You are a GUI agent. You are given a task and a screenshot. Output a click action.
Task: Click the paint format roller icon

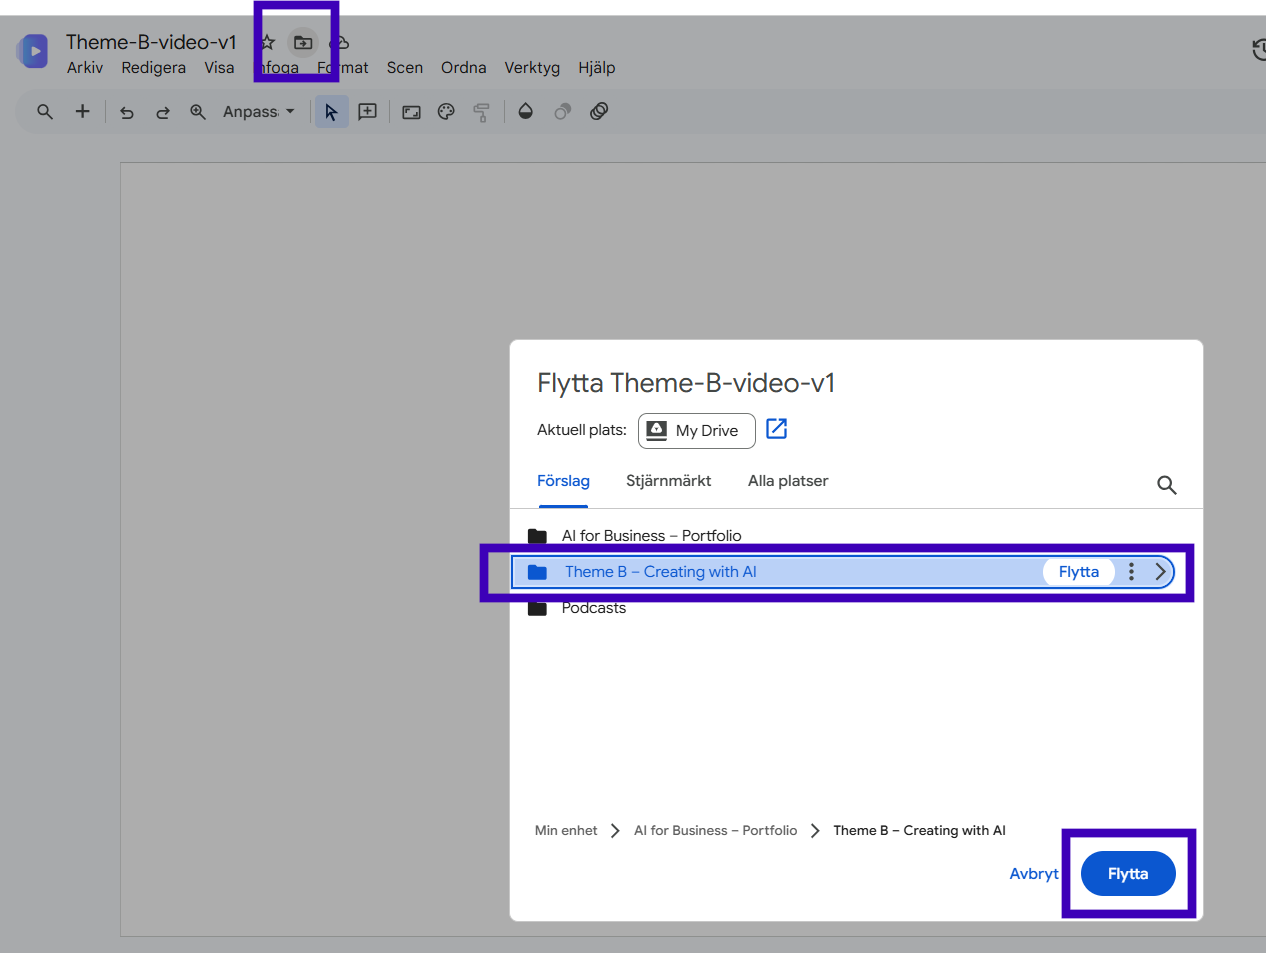482,112
